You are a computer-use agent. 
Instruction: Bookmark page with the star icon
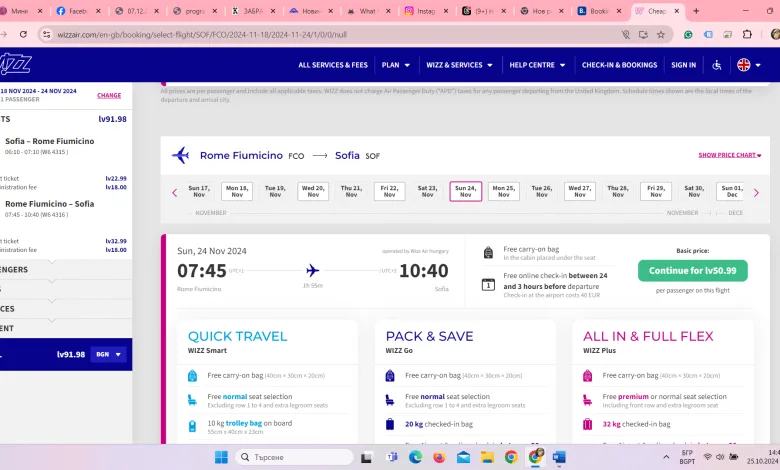661,34
